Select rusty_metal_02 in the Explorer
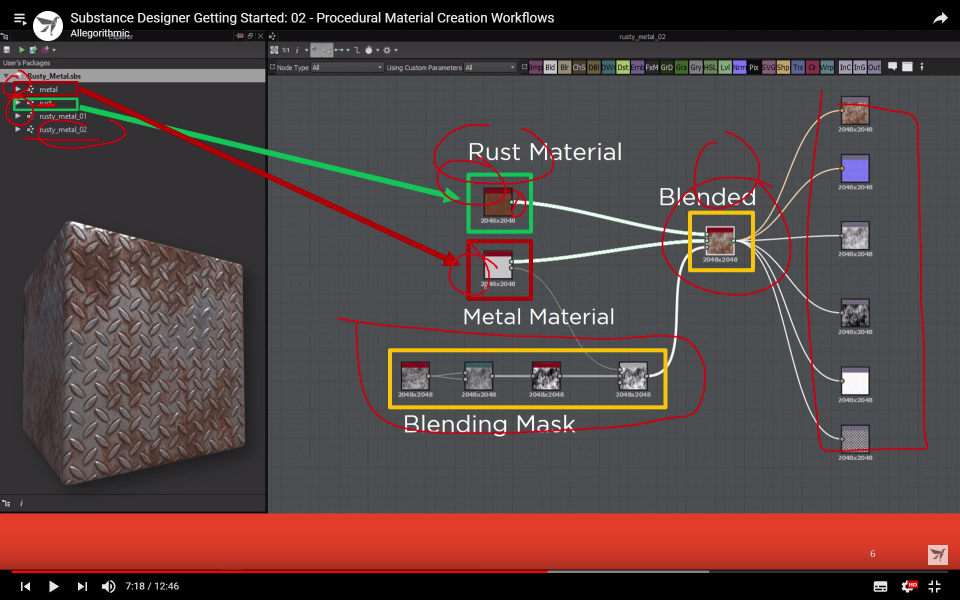Image resolution: width=960 pixels, height=600 pixels. (x=63, y=129)
